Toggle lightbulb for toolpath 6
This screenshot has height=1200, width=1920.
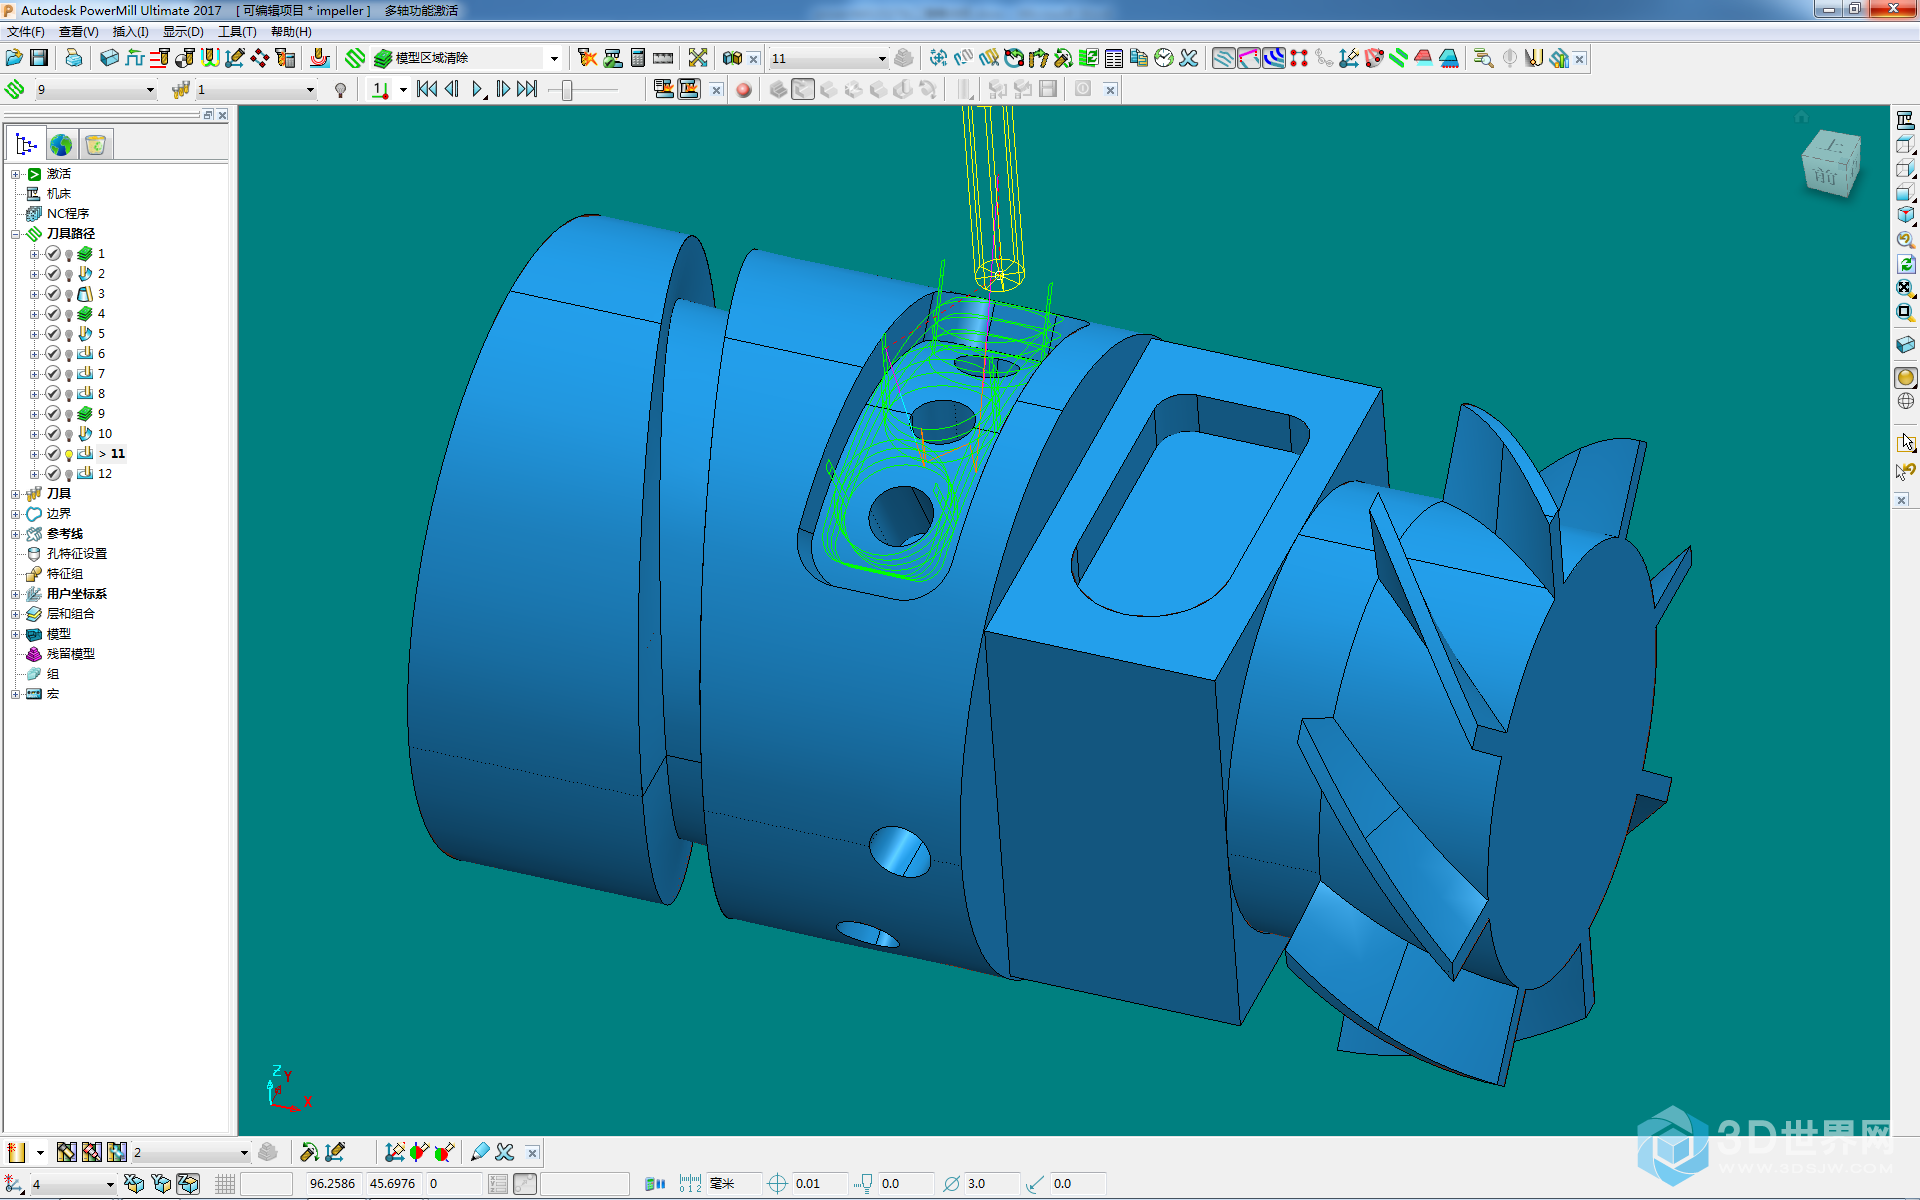(x=69, y=355)
